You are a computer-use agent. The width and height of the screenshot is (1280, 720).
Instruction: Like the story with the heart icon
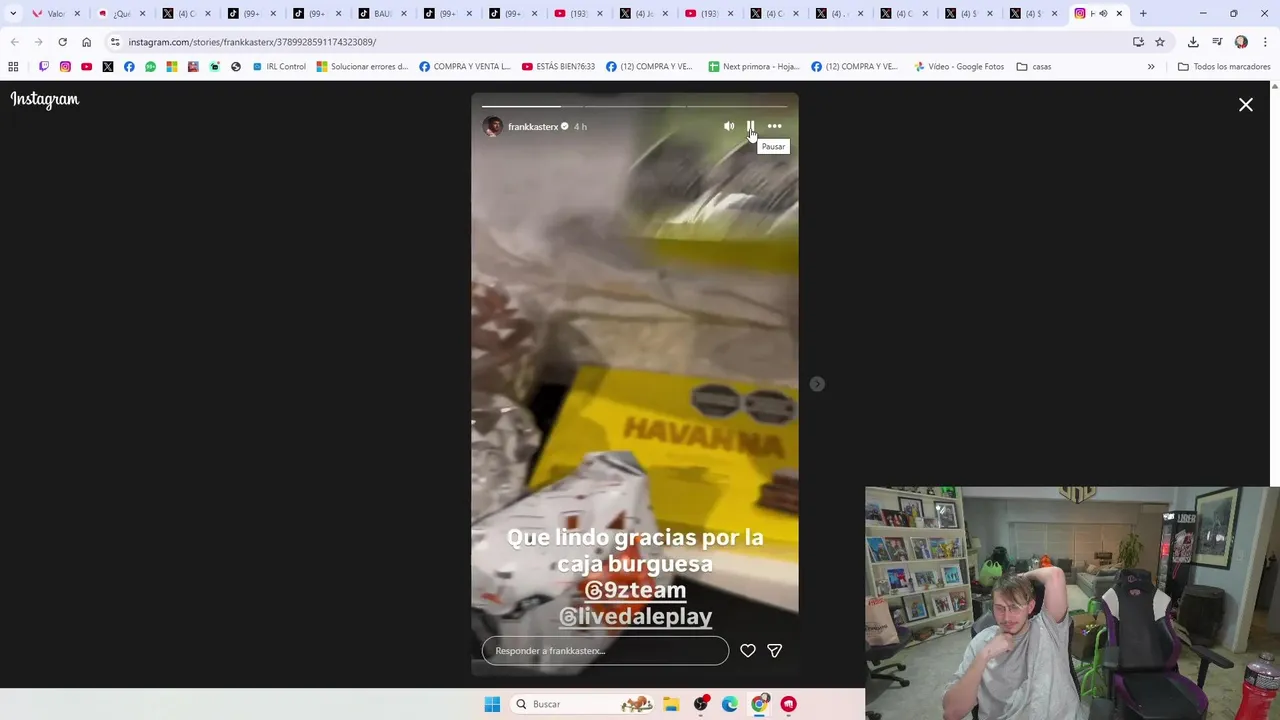[x=747, y=650]
